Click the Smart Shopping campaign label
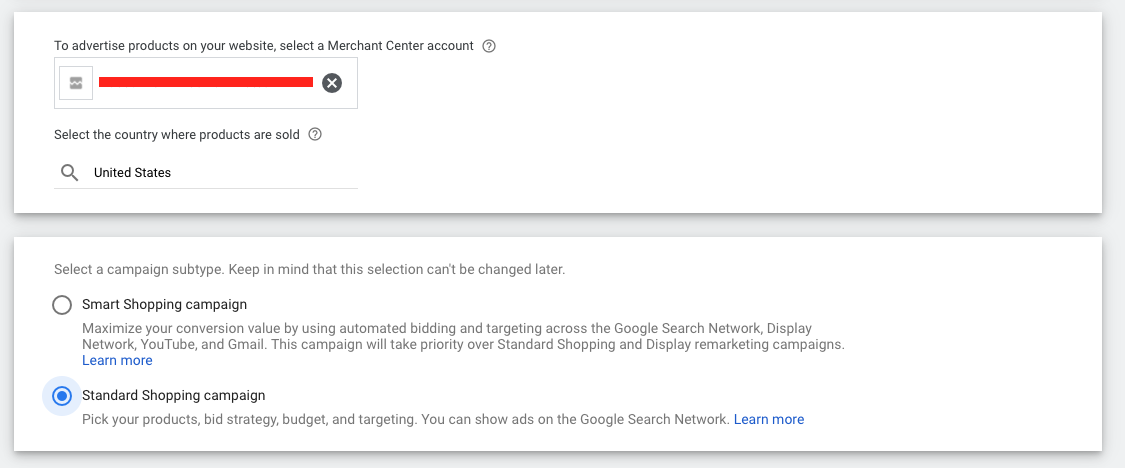This screenshot has height=468, width=1125. click(164, 304)
